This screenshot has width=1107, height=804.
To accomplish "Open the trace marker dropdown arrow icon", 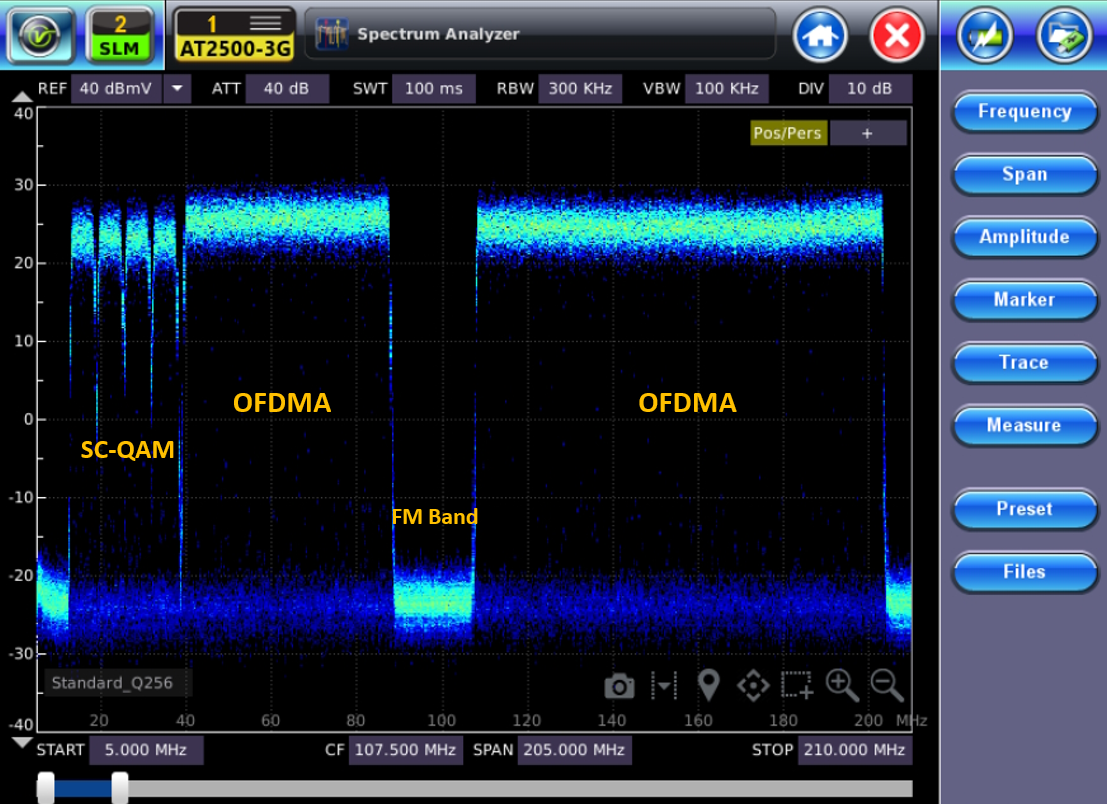I will tap(663, 687).
